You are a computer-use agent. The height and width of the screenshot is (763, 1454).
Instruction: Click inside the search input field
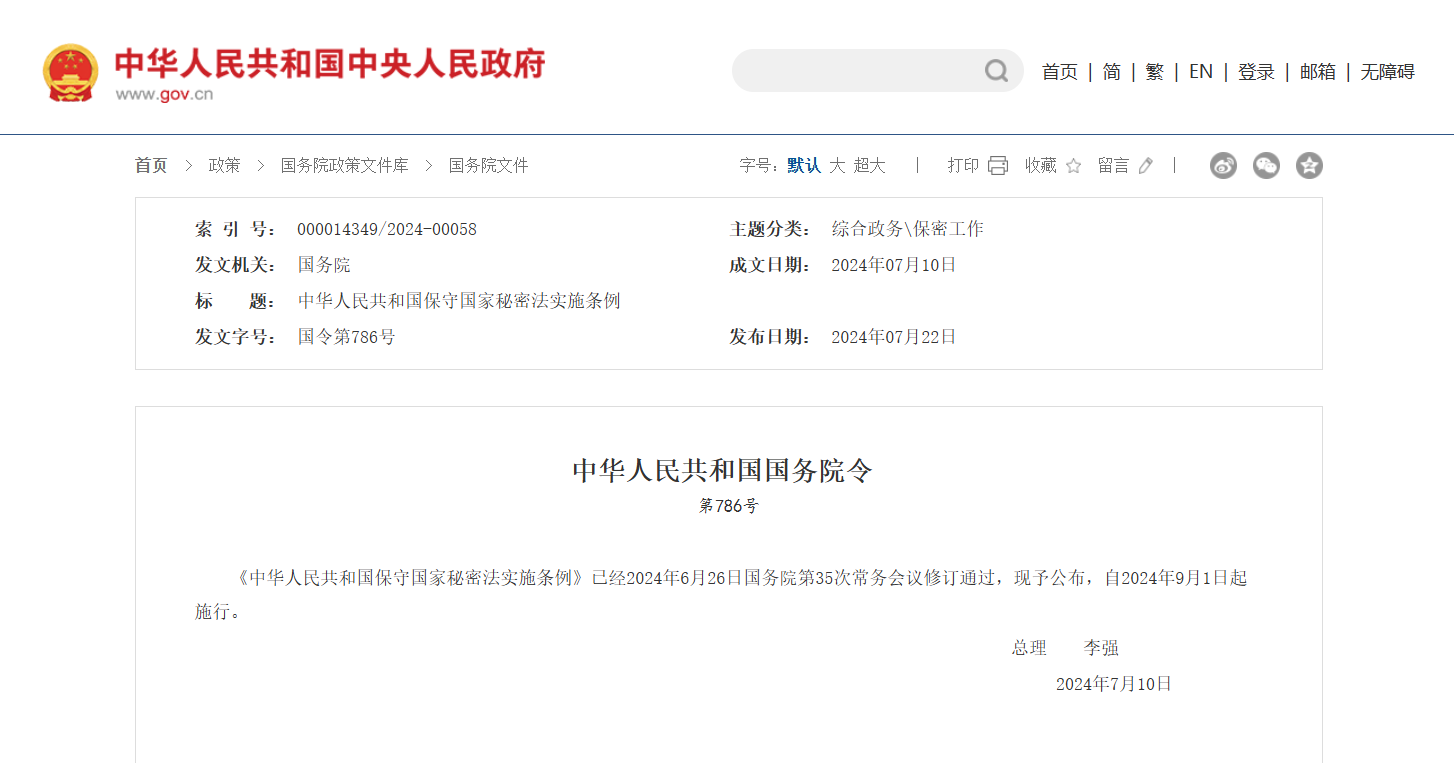[x=855, y=71]
